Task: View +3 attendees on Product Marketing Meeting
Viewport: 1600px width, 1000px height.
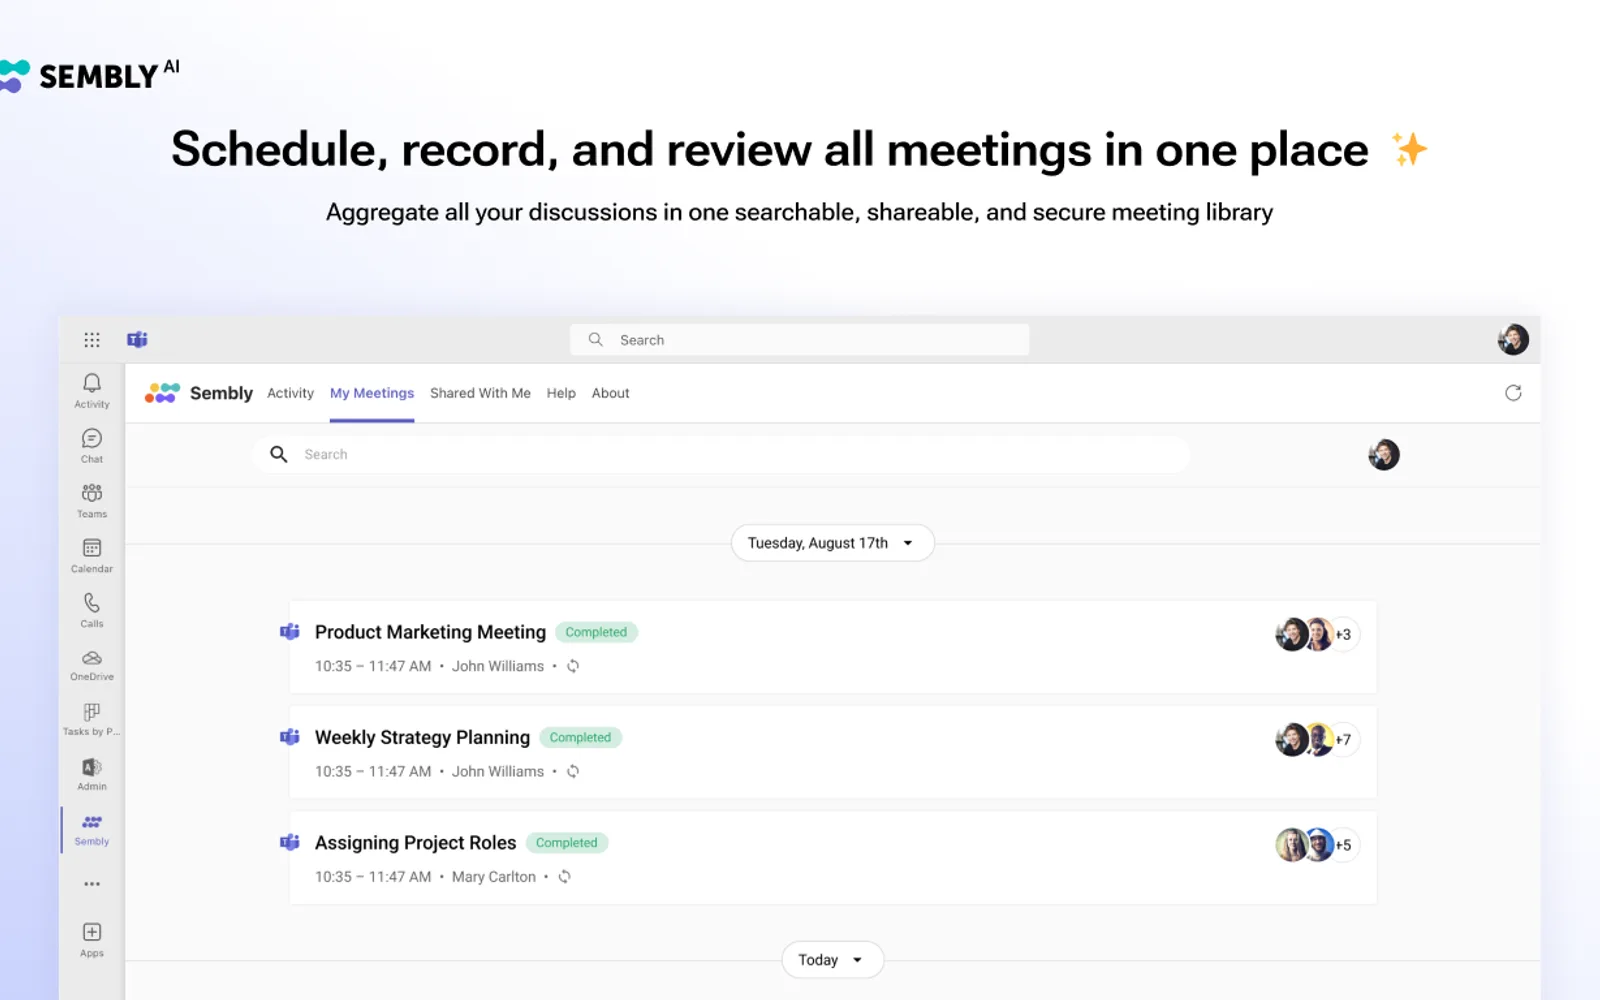Action: (x=1344, y=634)
